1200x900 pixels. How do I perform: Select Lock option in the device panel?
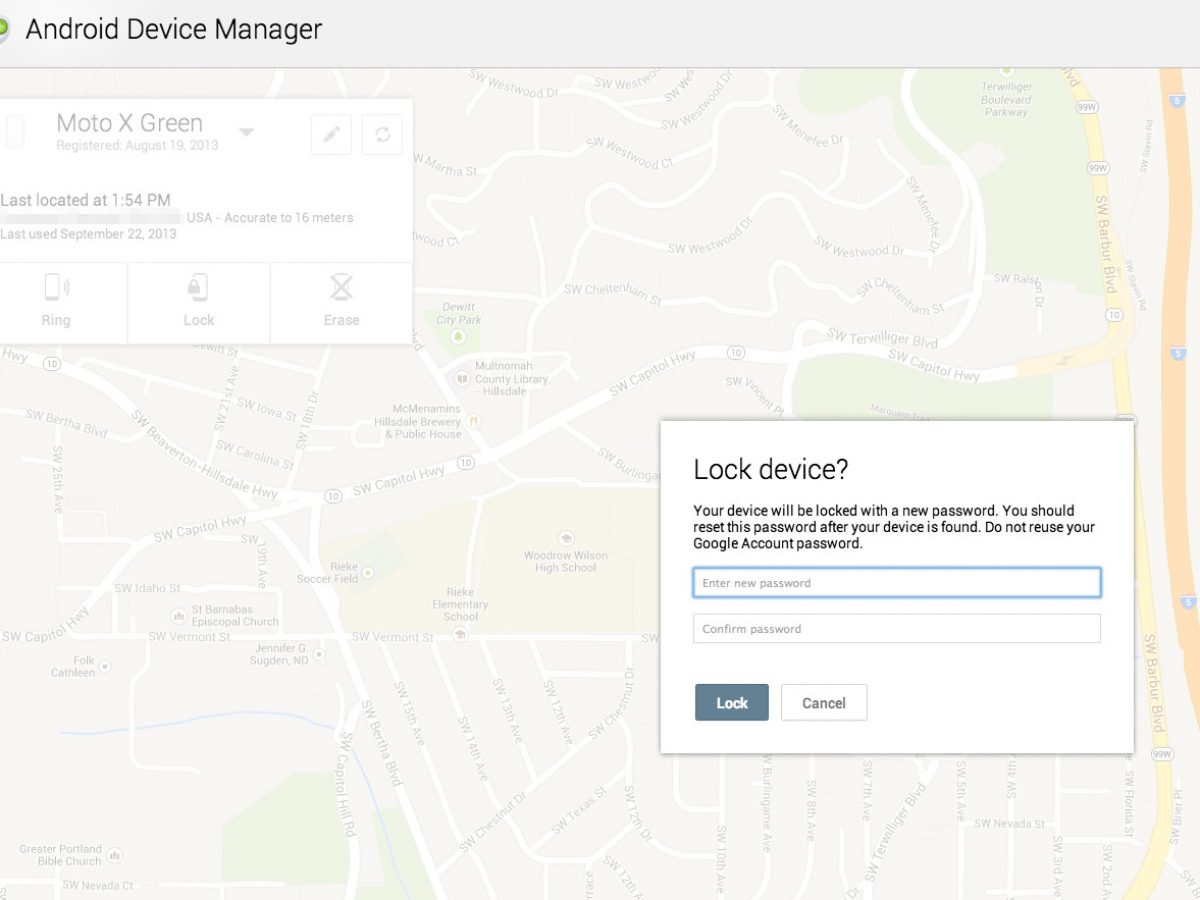tap(198, 302)
